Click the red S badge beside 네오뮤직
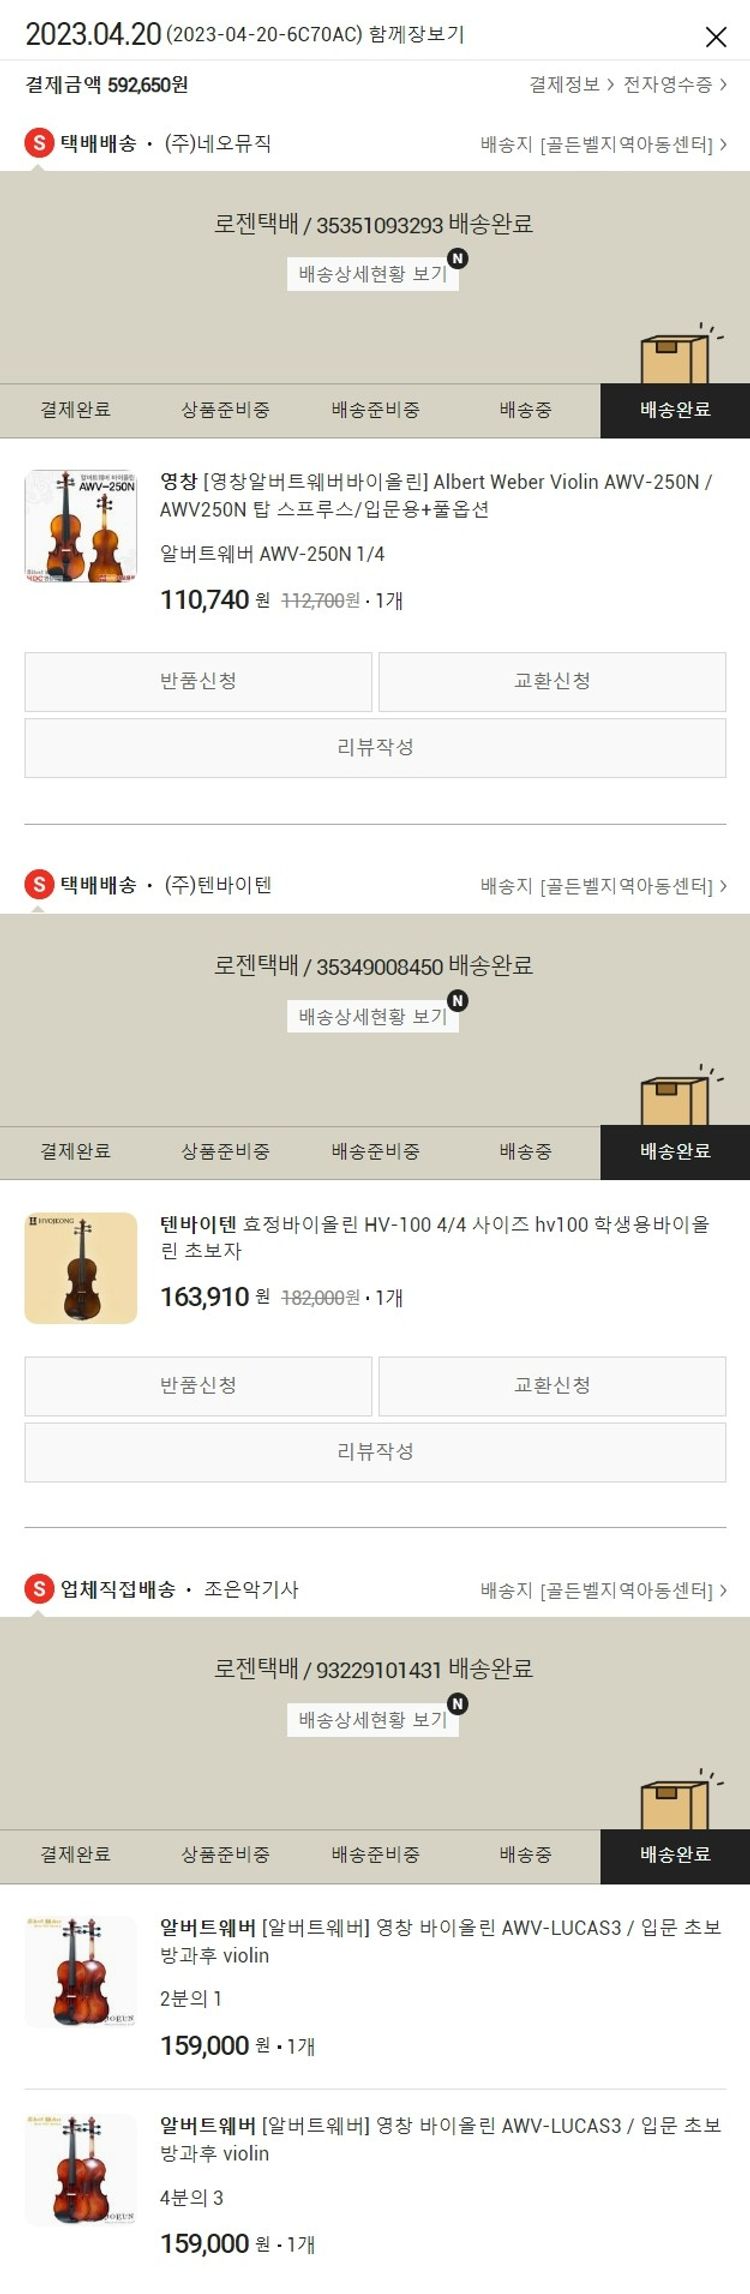The width and height of the screenshot is (750, 2294). click(39, 143)
